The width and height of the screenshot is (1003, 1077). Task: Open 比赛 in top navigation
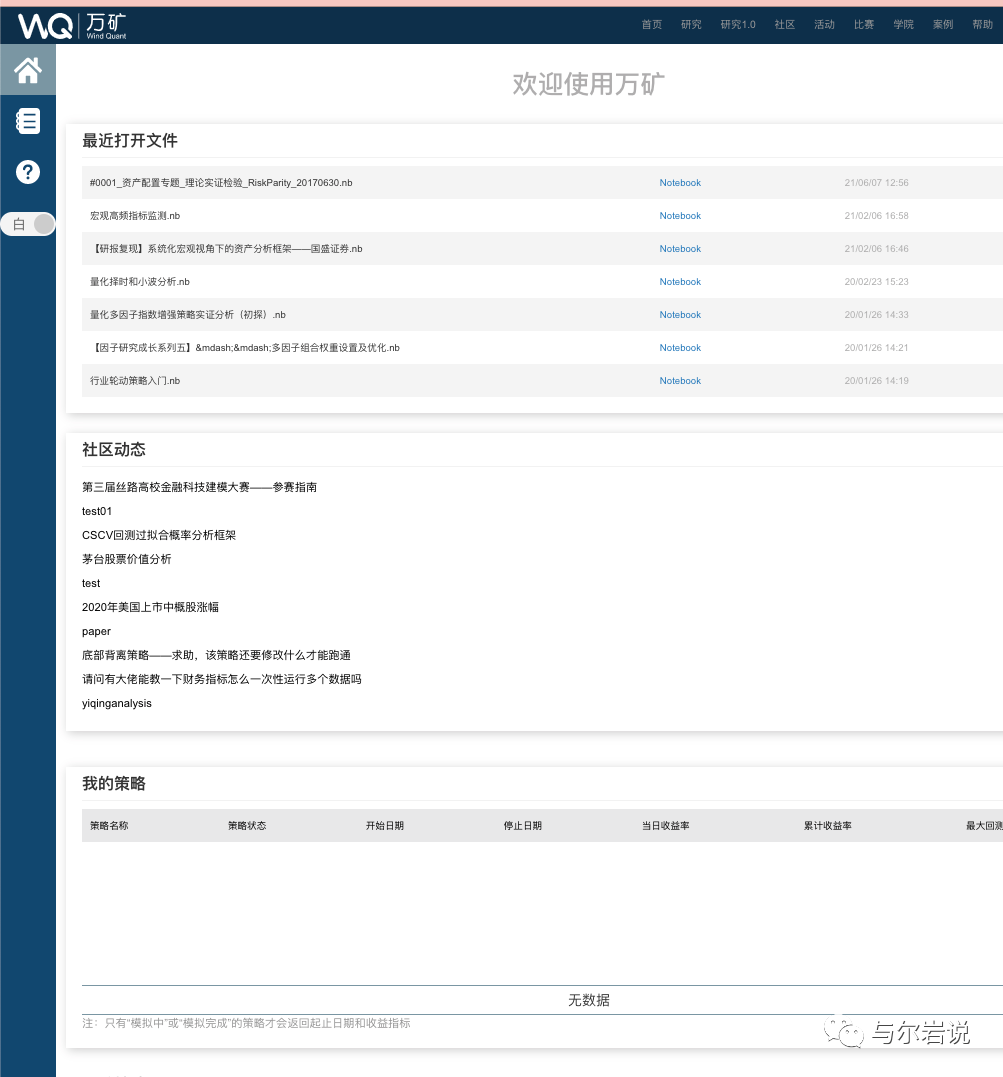coord(864,25)
